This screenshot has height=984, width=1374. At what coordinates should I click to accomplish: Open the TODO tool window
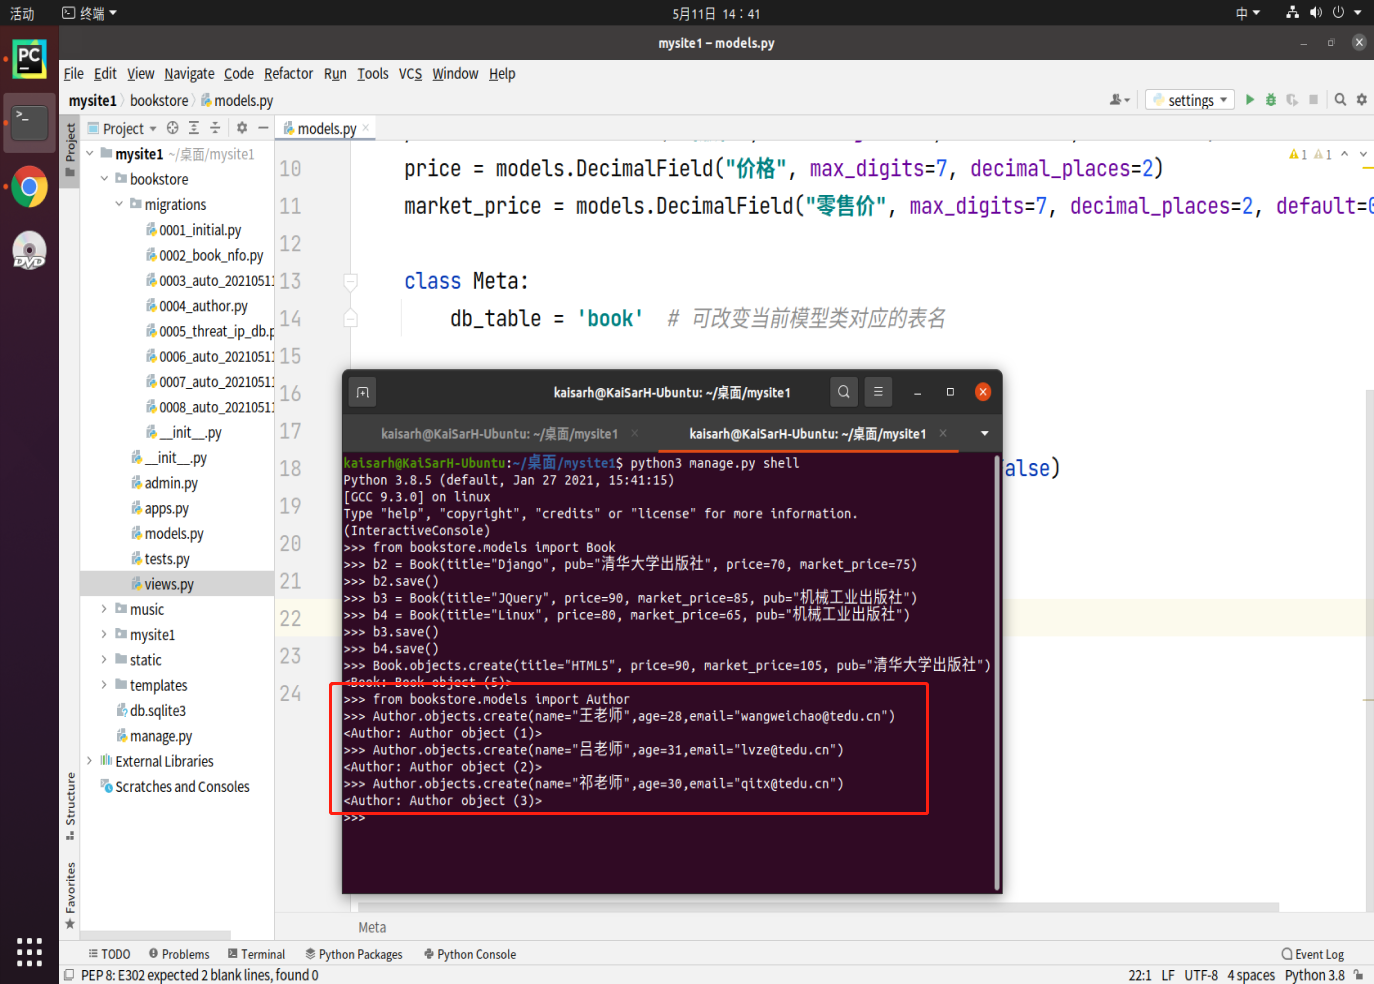109,954
